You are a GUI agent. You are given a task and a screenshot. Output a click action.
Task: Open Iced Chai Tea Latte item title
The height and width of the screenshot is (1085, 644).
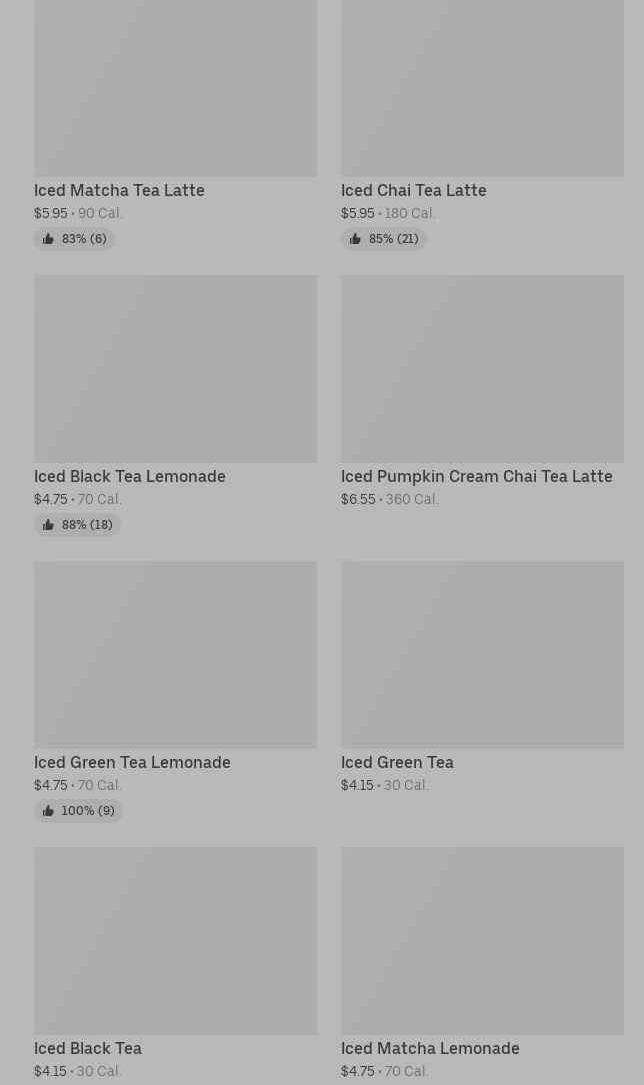(x=413, y=190)
